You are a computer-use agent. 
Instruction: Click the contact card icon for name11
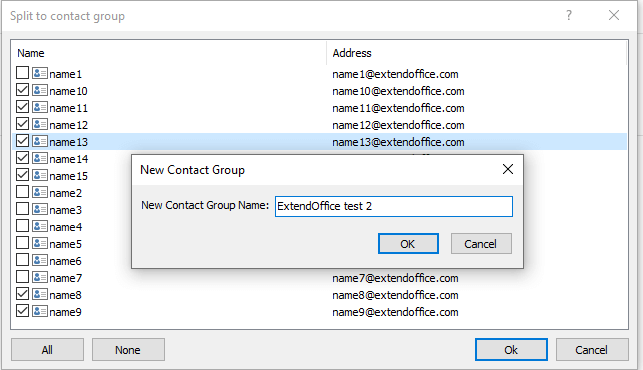[40, 107]
